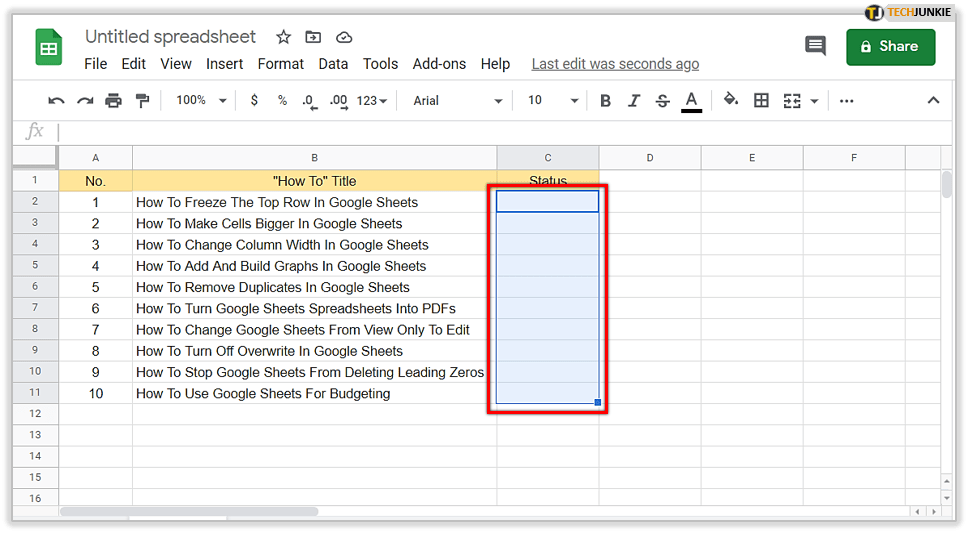968x533 pixels.
Task: Click the formula bar input field
Action: pos(500,131)
